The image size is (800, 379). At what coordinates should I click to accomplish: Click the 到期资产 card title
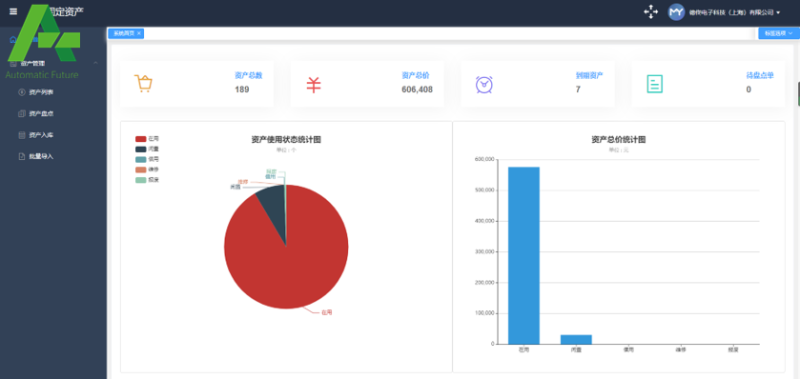[x=590, y=75]
